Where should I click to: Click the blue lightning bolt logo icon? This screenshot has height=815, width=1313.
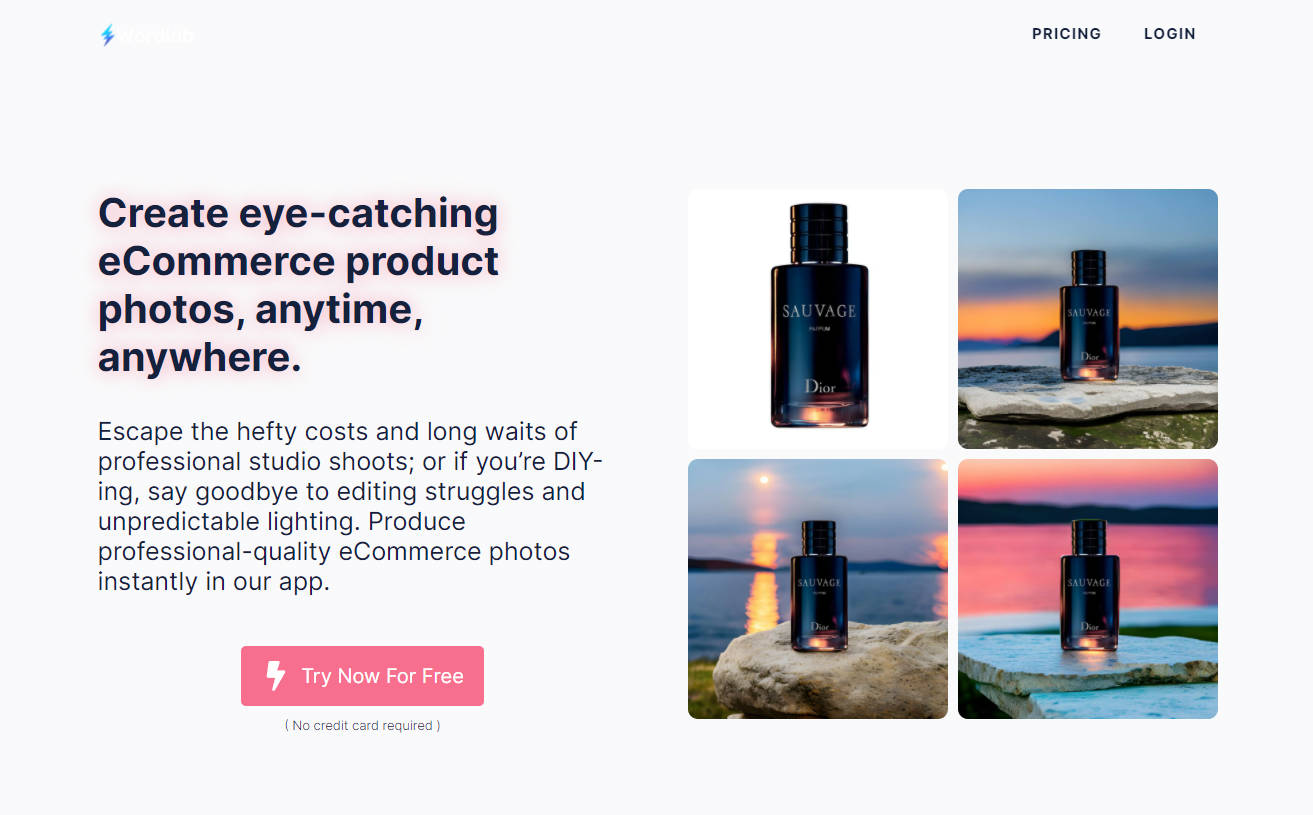107,35
